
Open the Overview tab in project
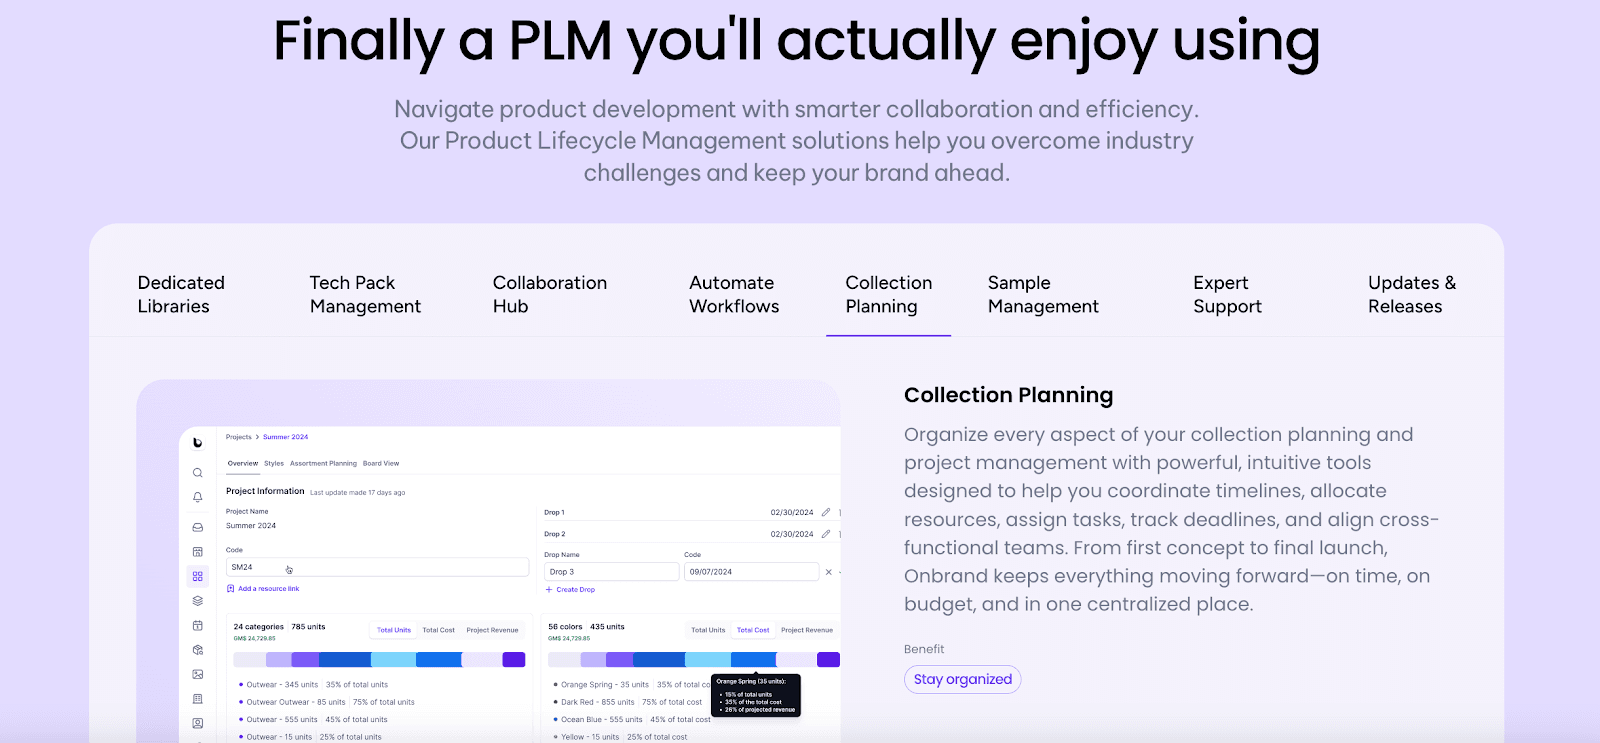243,464
